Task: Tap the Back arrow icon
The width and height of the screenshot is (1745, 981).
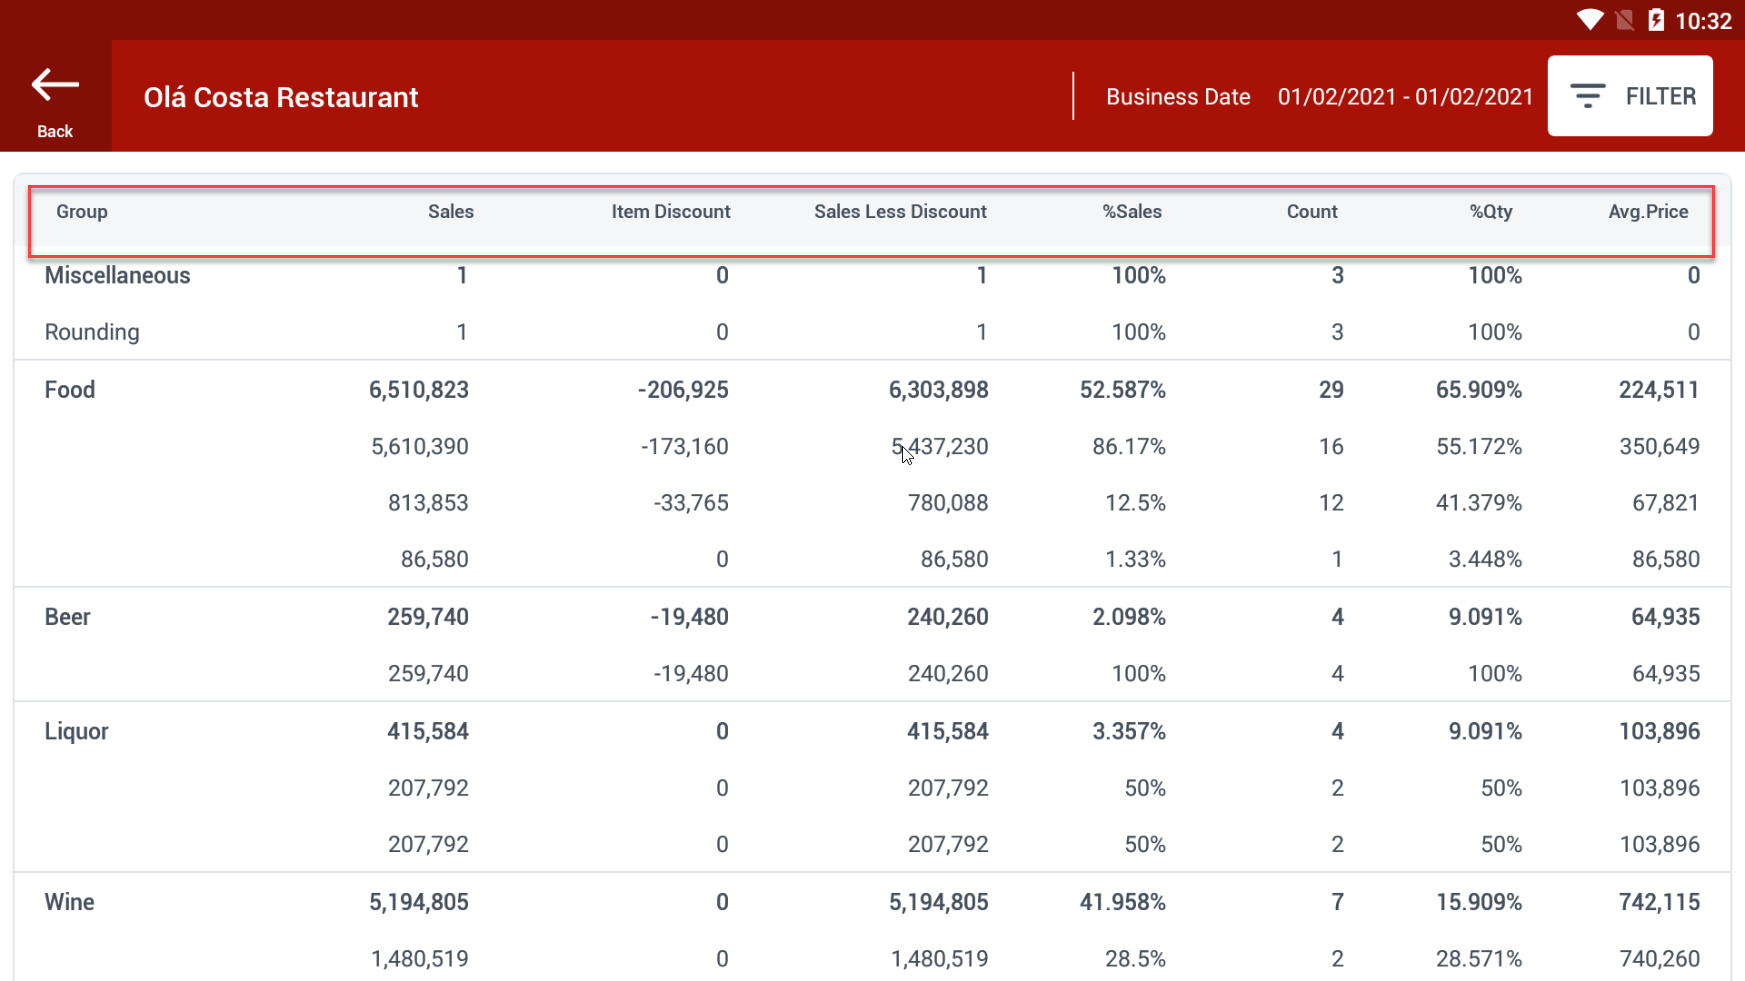Action: point(55,86)
